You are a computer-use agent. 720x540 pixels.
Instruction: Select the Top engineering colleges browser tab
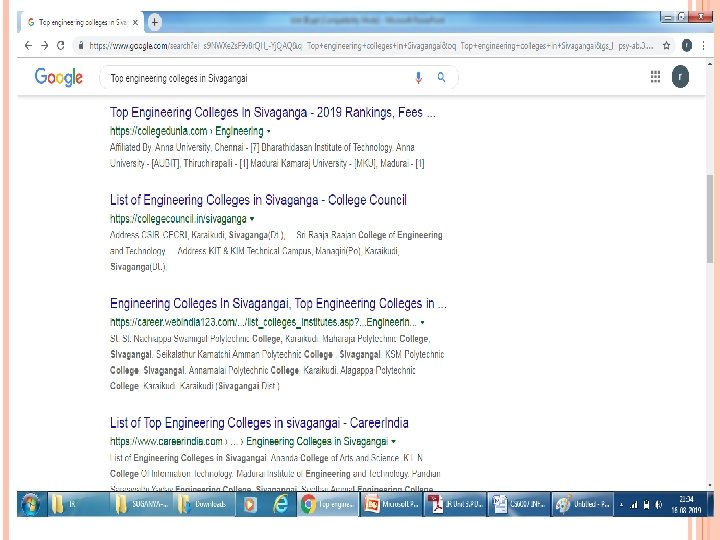click(81, 22)
